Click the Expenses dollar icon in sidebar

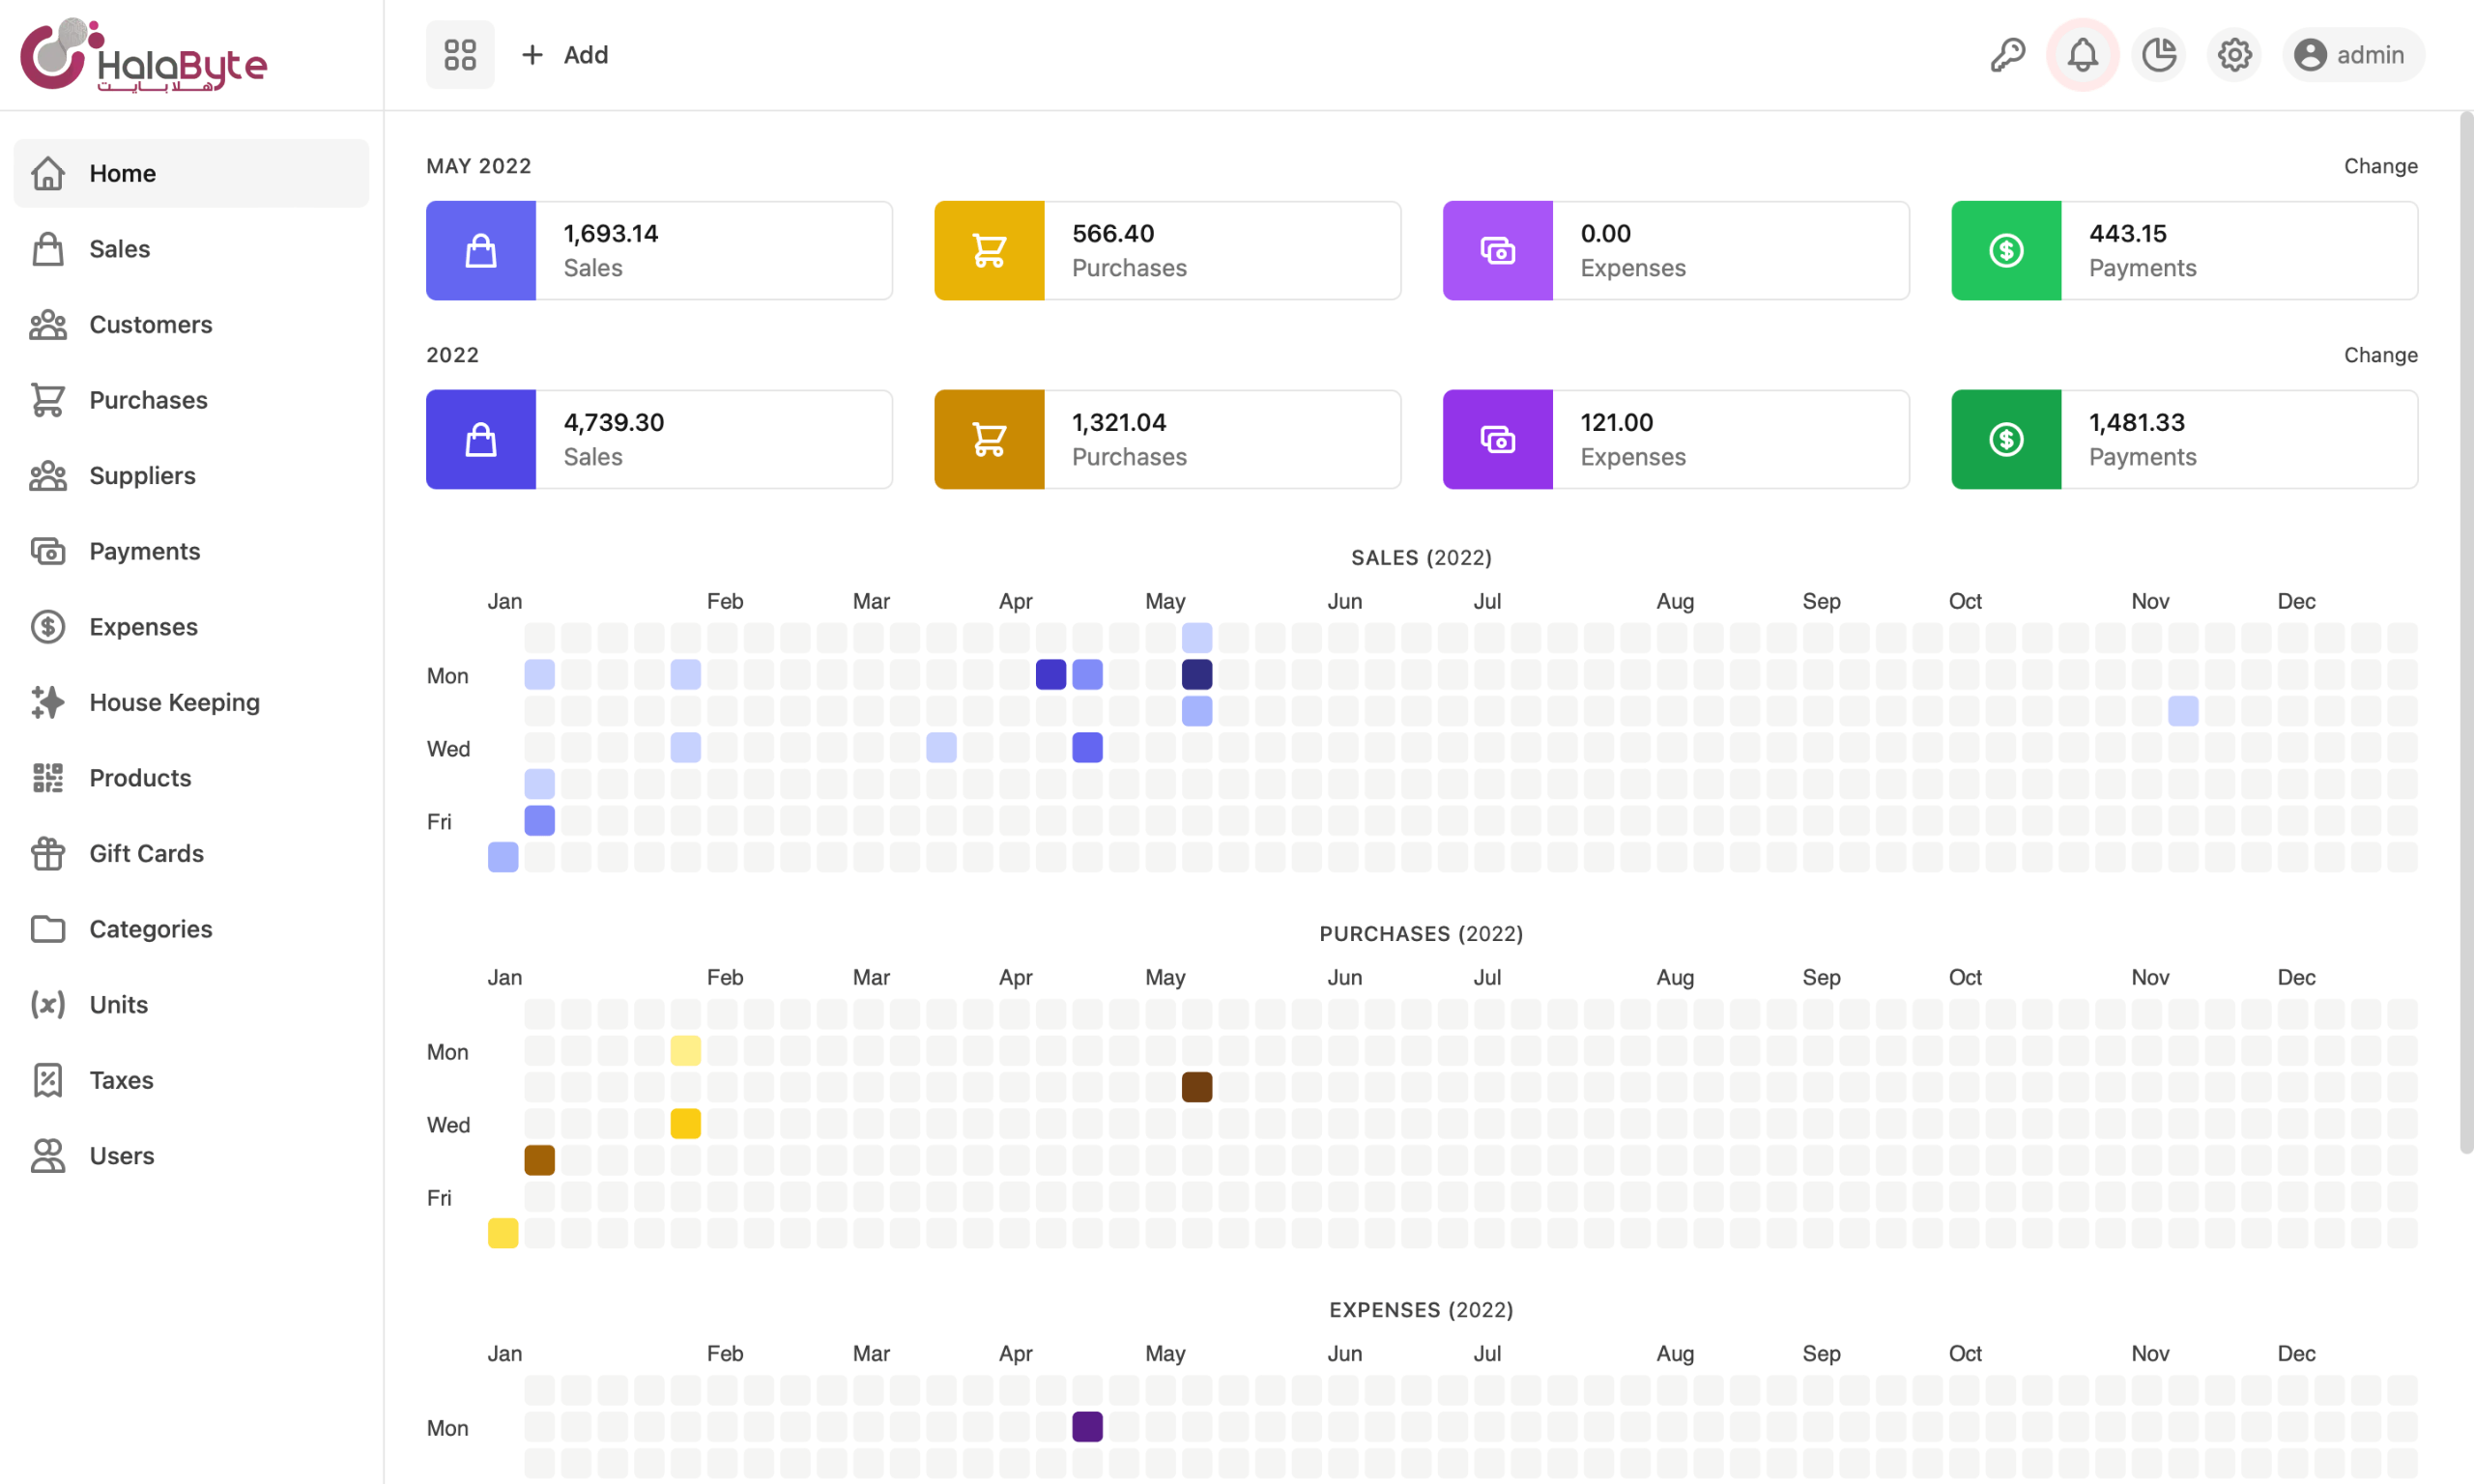pyautogui.click(x=47, y=626)
